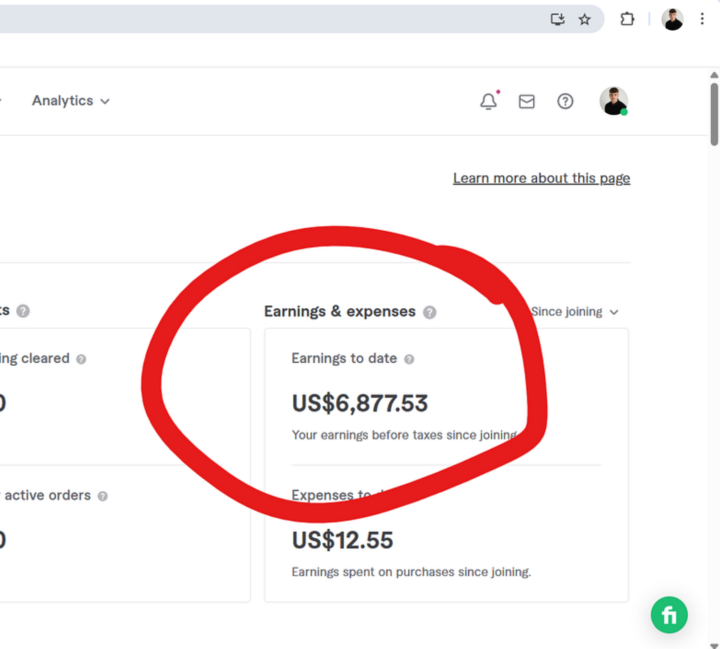The width and height of the screenshot is (720, 649).
Task: Open the messages envelope icon
Action: 527,102
